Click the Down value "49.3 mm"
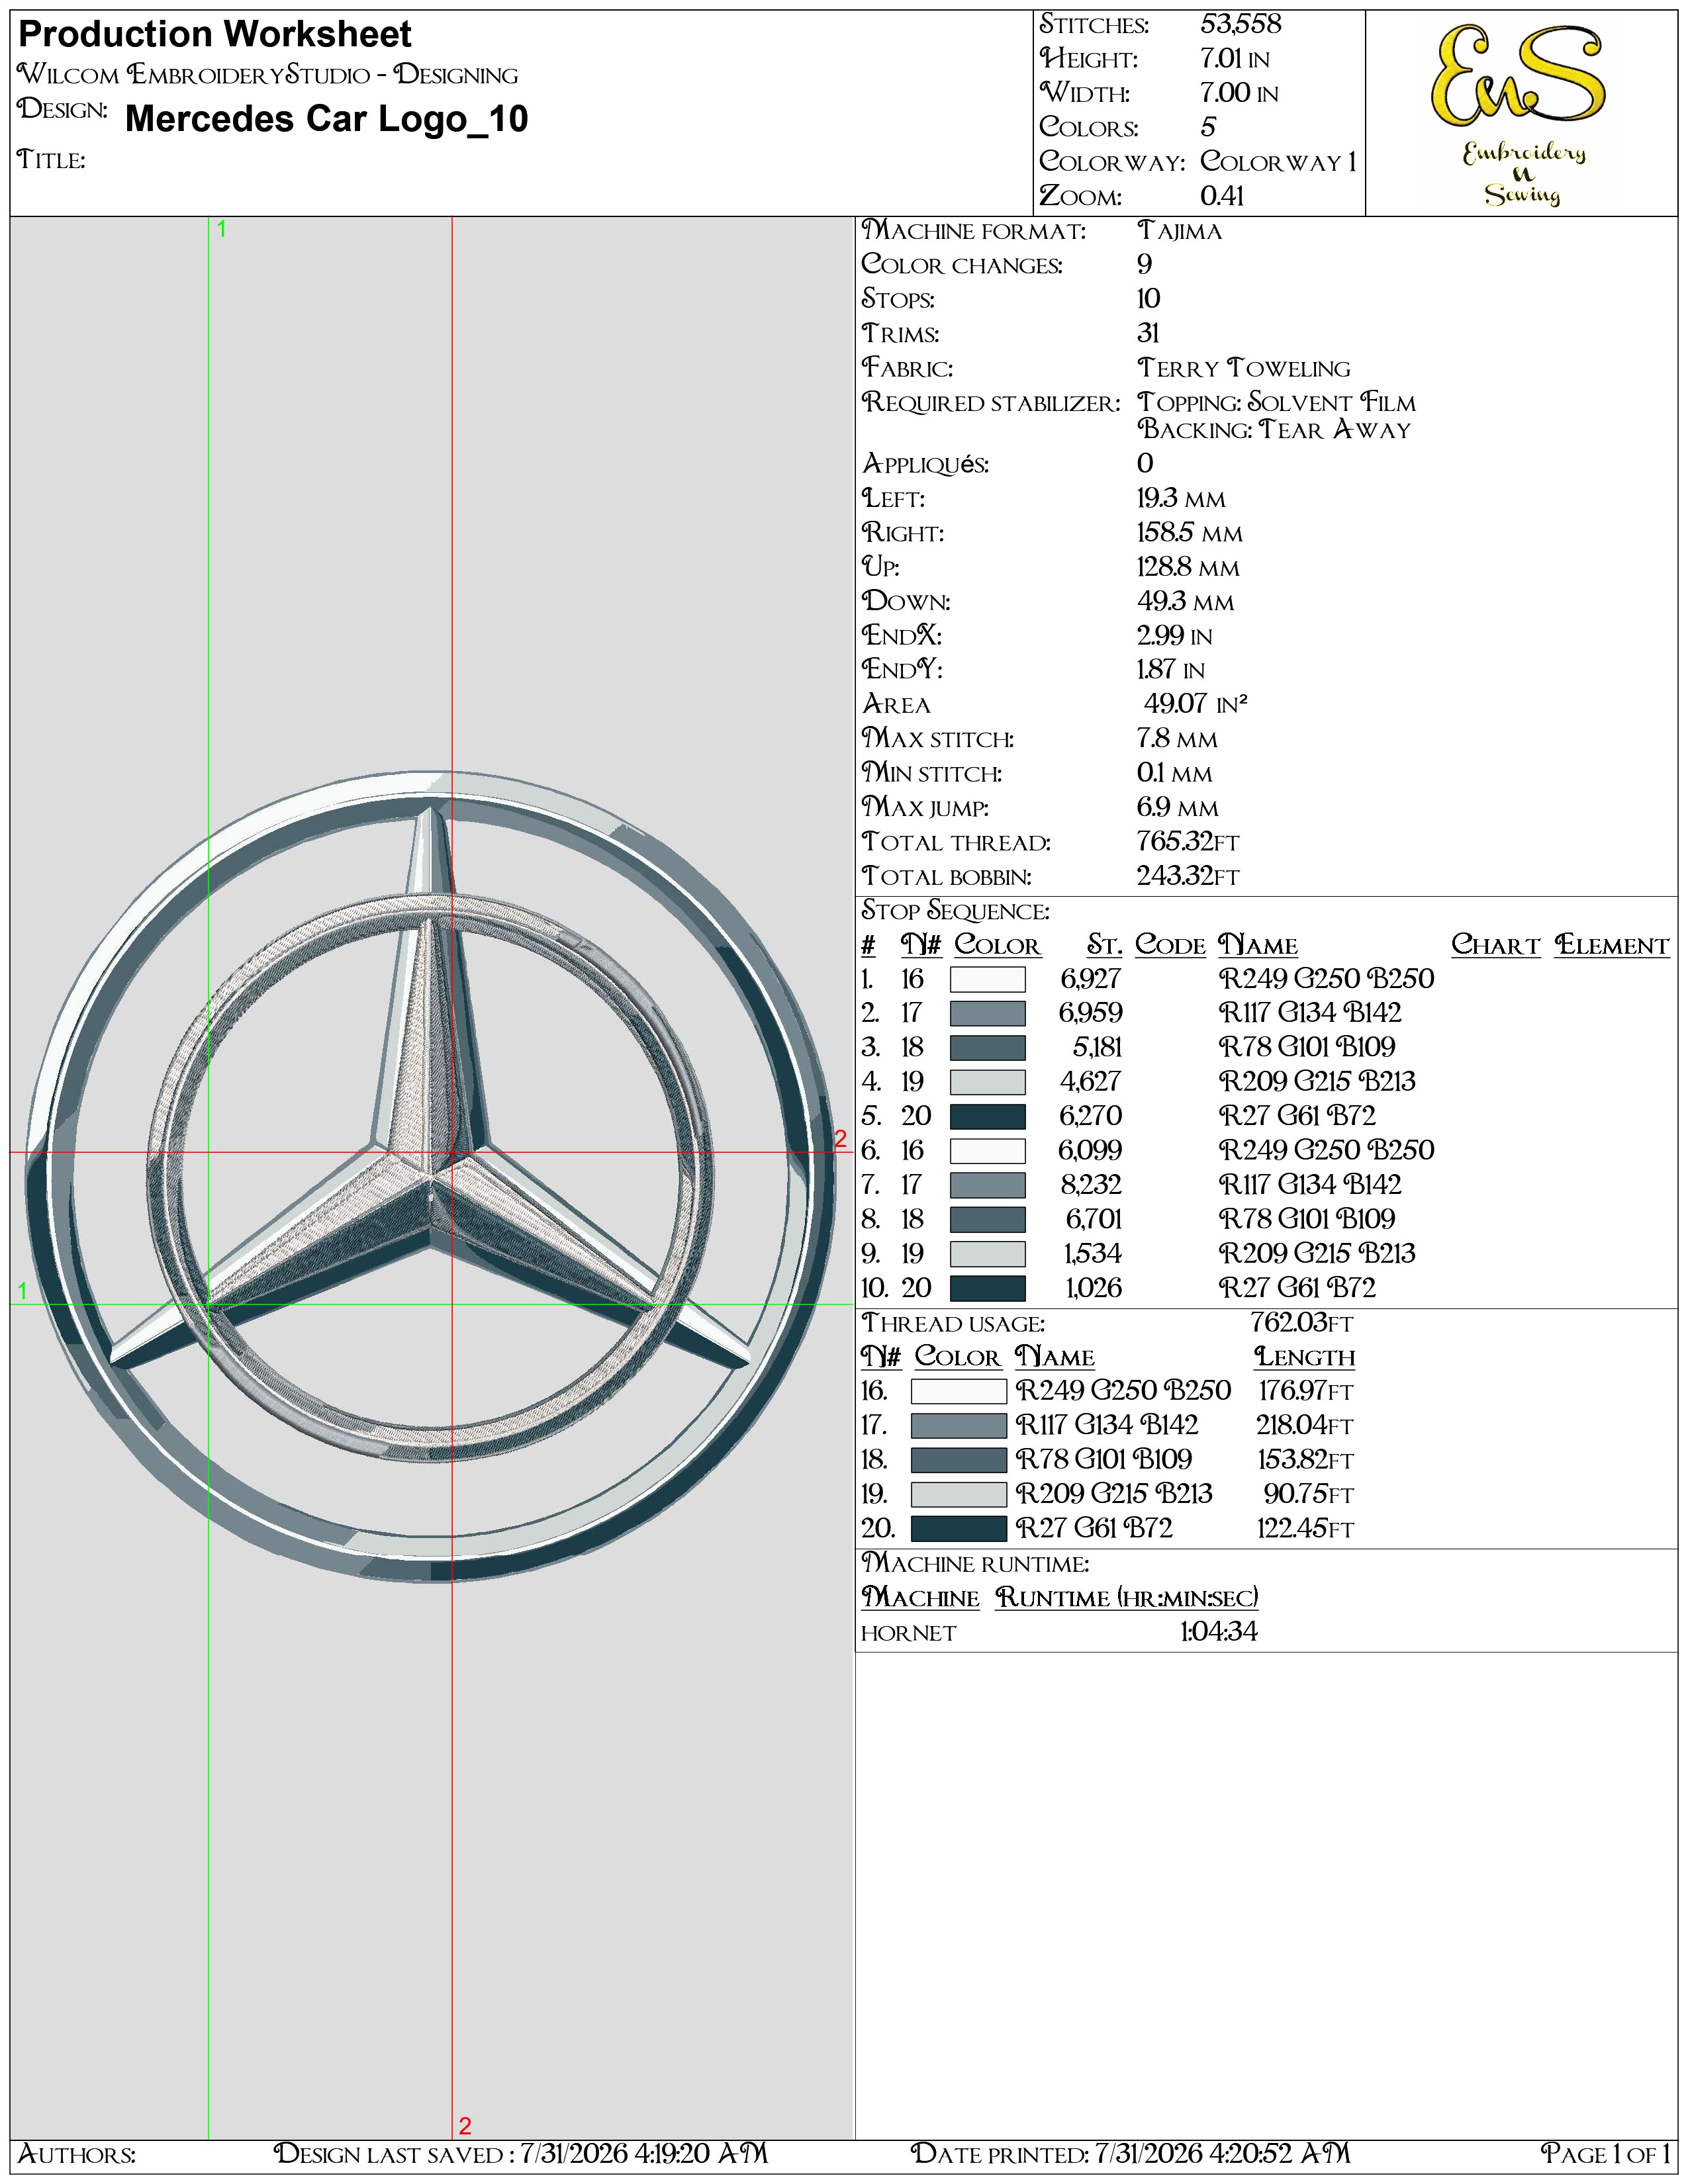The image size is (1688, 2184). click(x=1186, y=601)
